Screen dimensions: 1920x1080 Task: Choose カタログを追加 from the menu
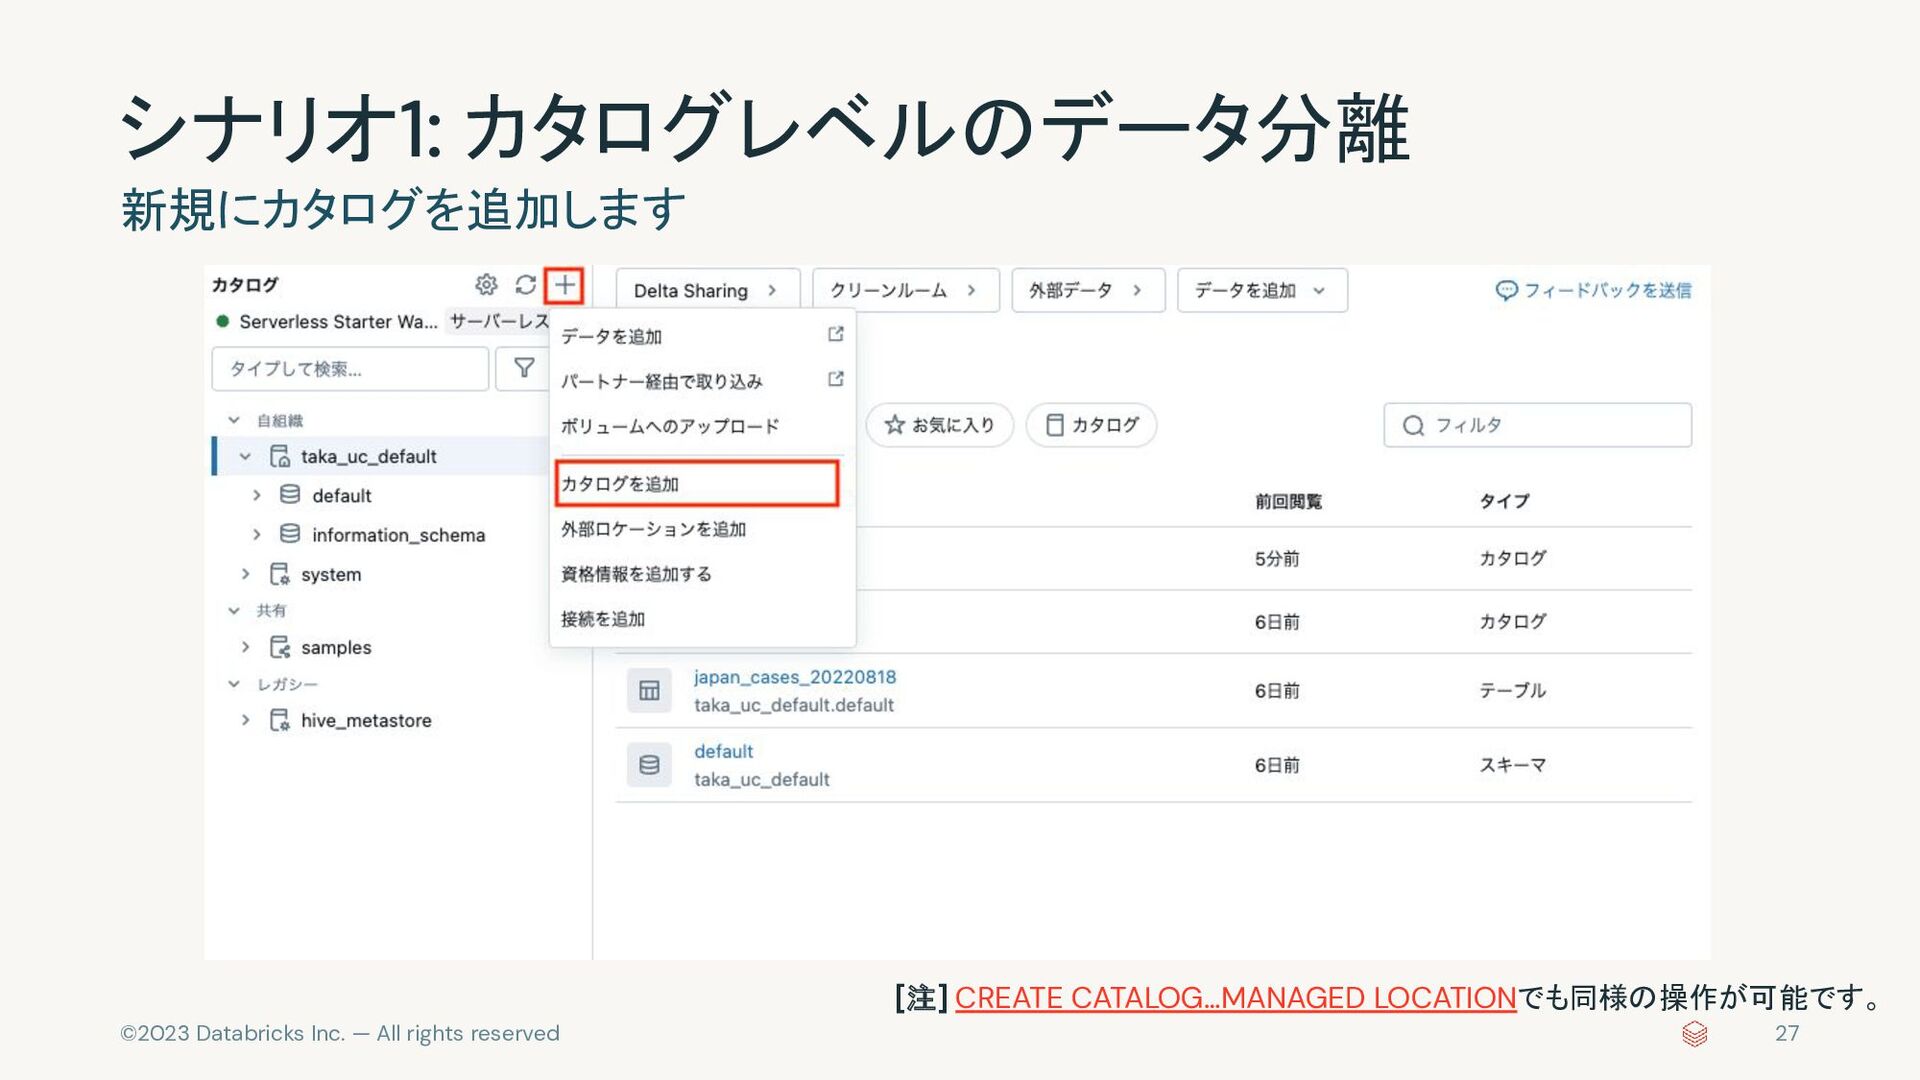click(x=696, y=484)
